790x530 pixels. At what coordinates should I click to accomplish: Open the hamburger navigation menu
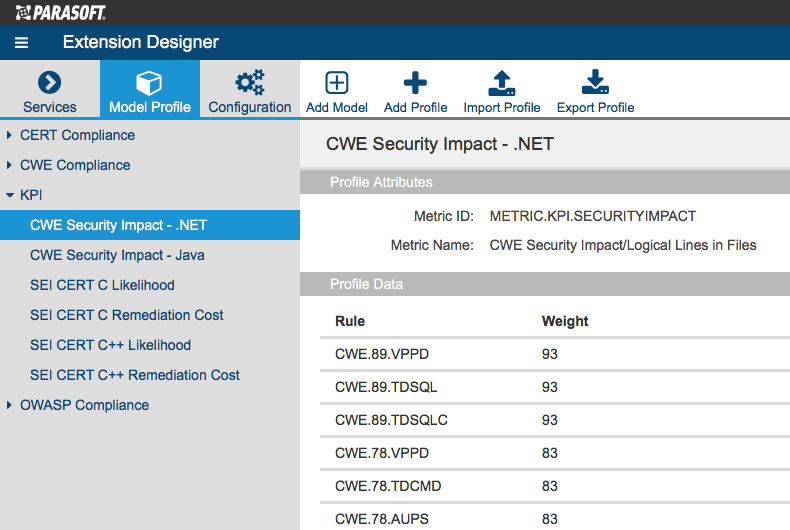(21, 43)
